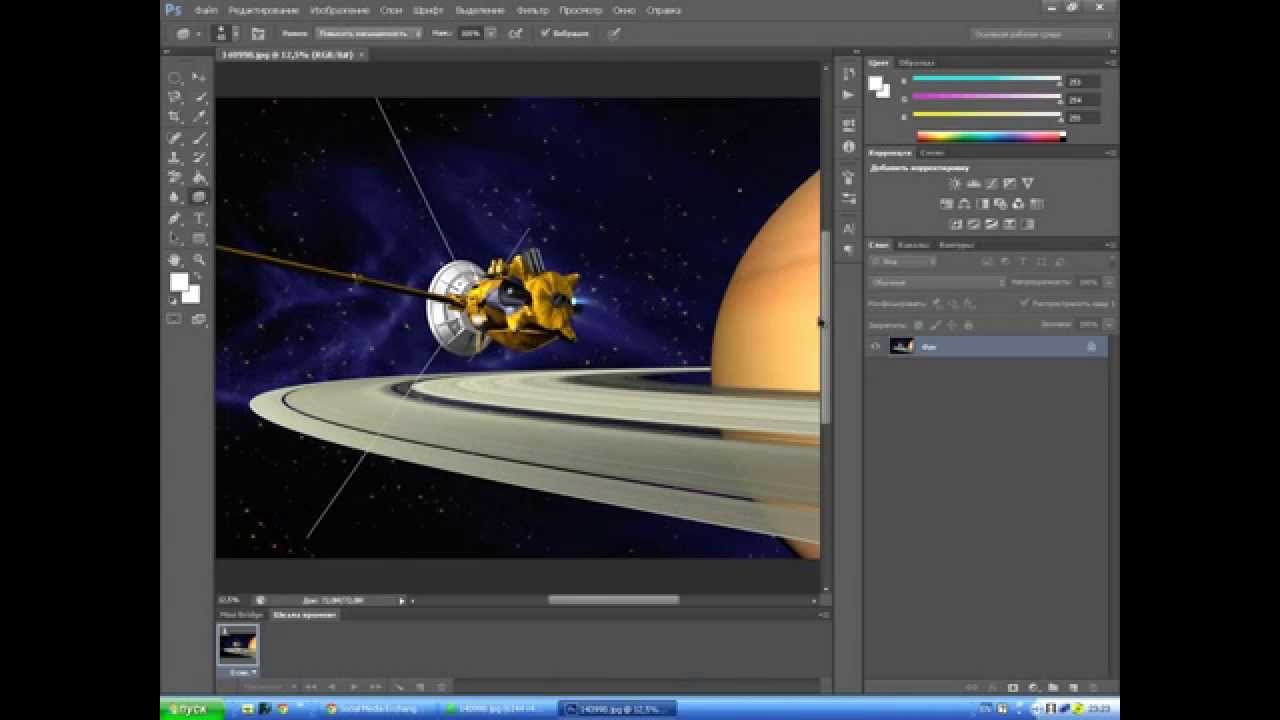
Task: Select the active Sponge tool
Action: click(x=200, y=198)
